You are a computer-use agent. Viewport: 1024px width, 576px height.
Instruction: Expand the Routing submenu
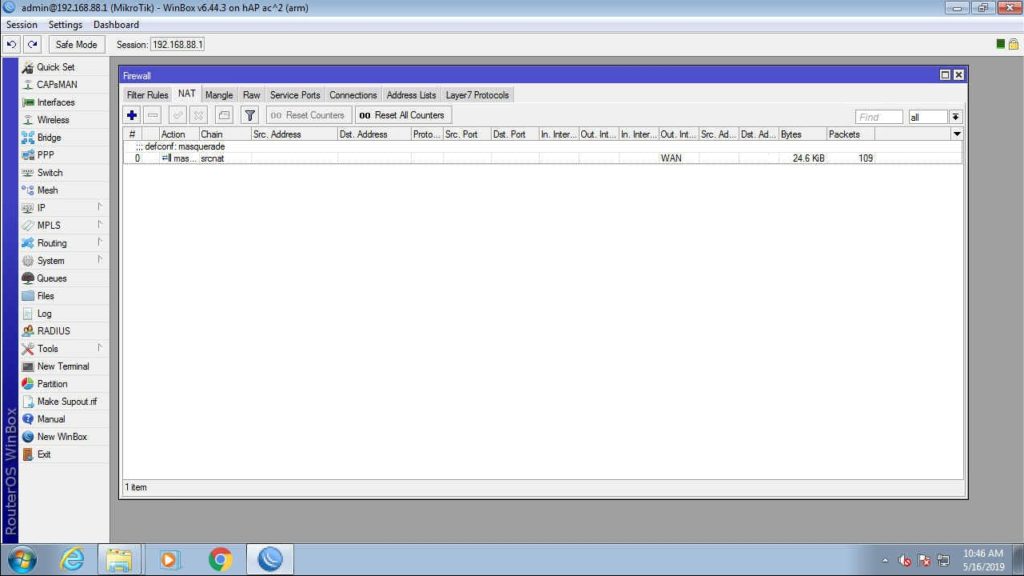[x=64, y=243]
